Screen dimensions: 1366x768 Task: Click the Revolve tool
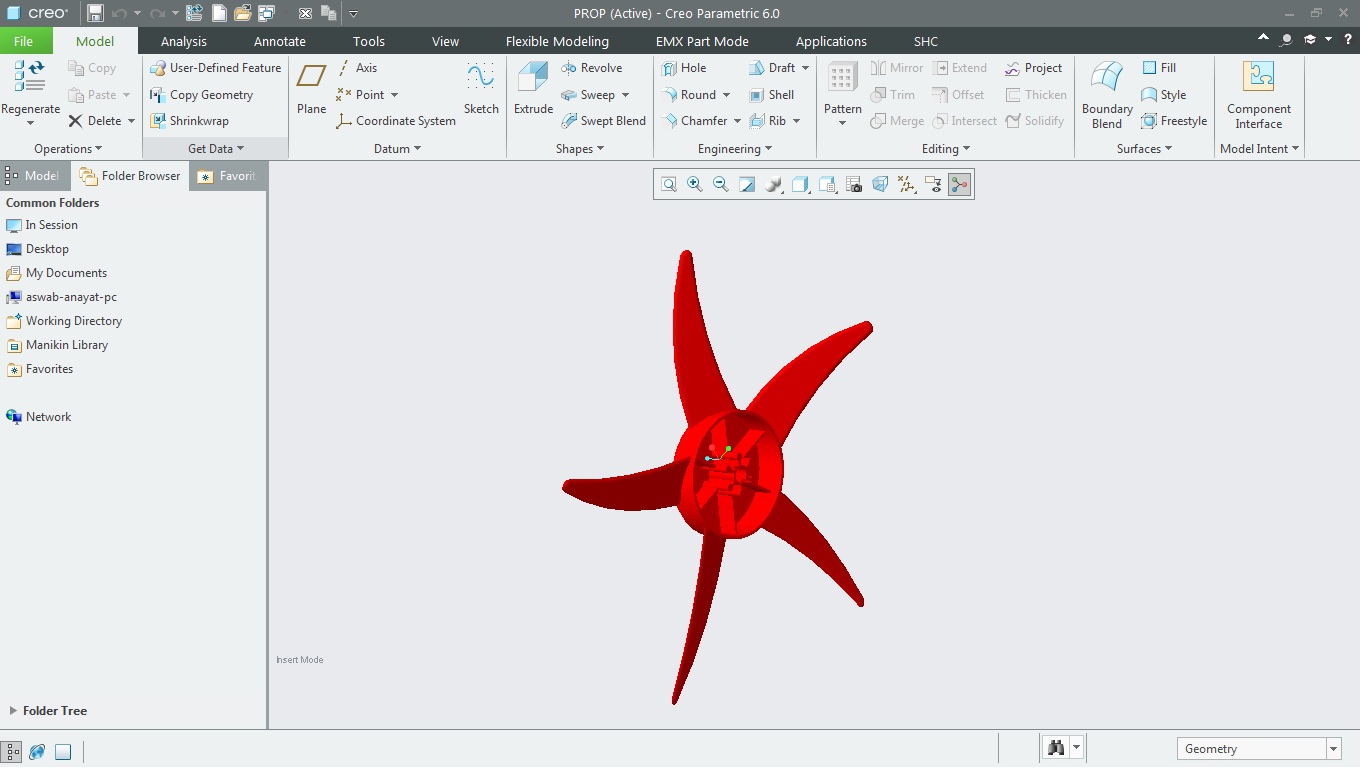coord(592,68)
